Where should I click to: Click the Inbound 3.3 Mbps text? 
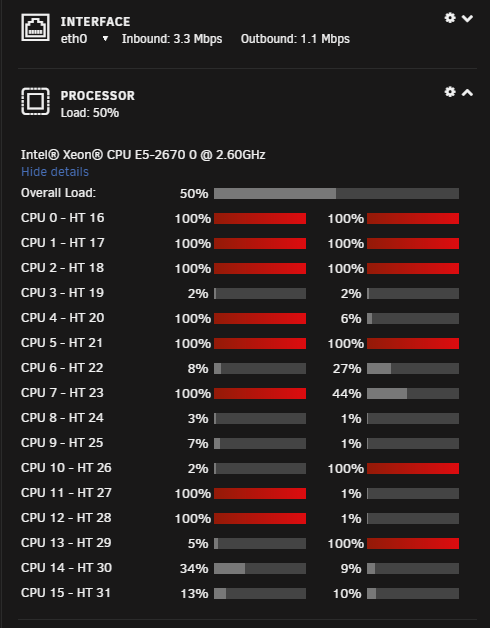[x=172, y=39]
